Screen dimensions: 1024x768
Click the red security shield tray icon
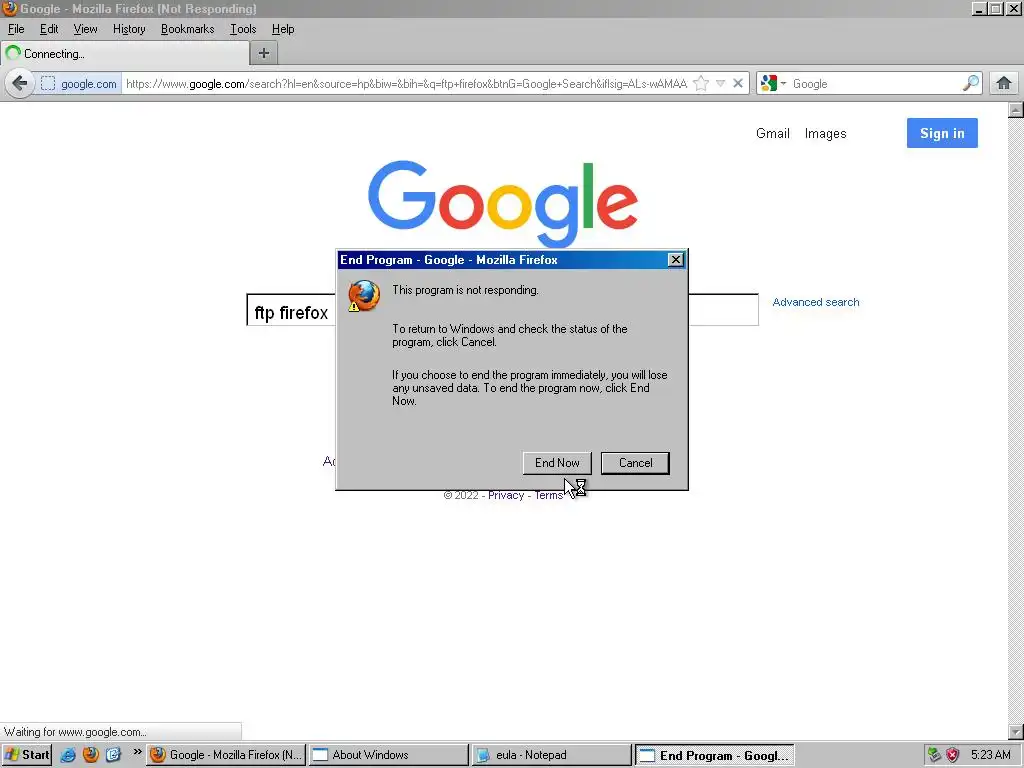pyautogui.click(x=953, y=755)
